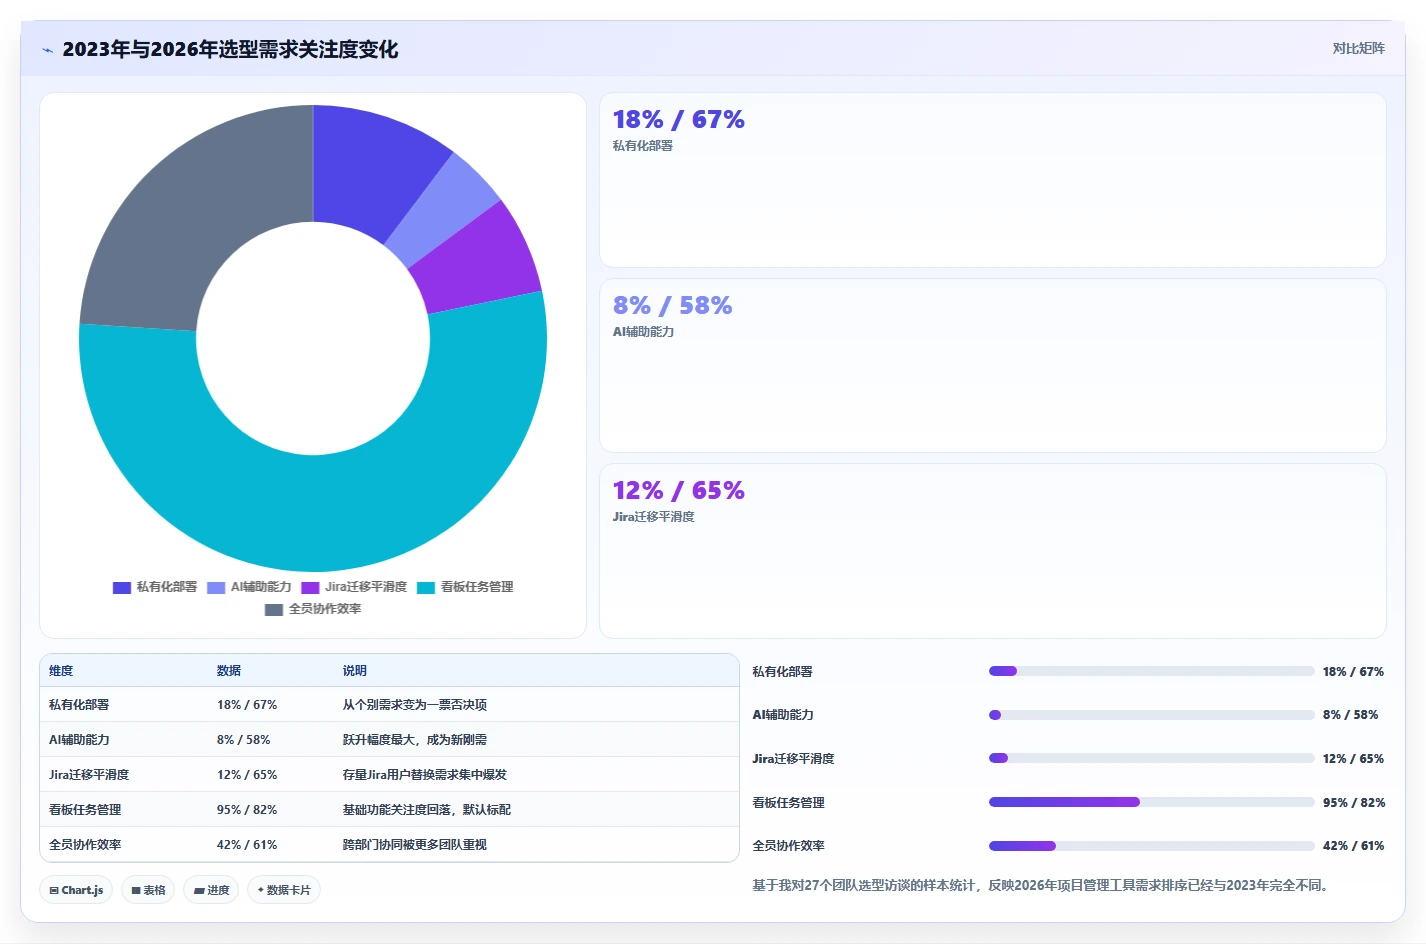Select the 全员协作效率 table row name
Image resolution: width=1426 pixels, height=944 pixels.
click(x=85, y=845)
